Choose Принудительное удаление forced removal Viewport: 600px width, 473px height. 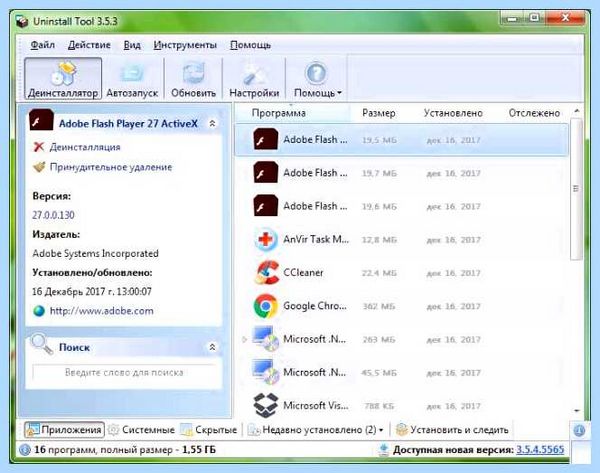pos(111,167)
